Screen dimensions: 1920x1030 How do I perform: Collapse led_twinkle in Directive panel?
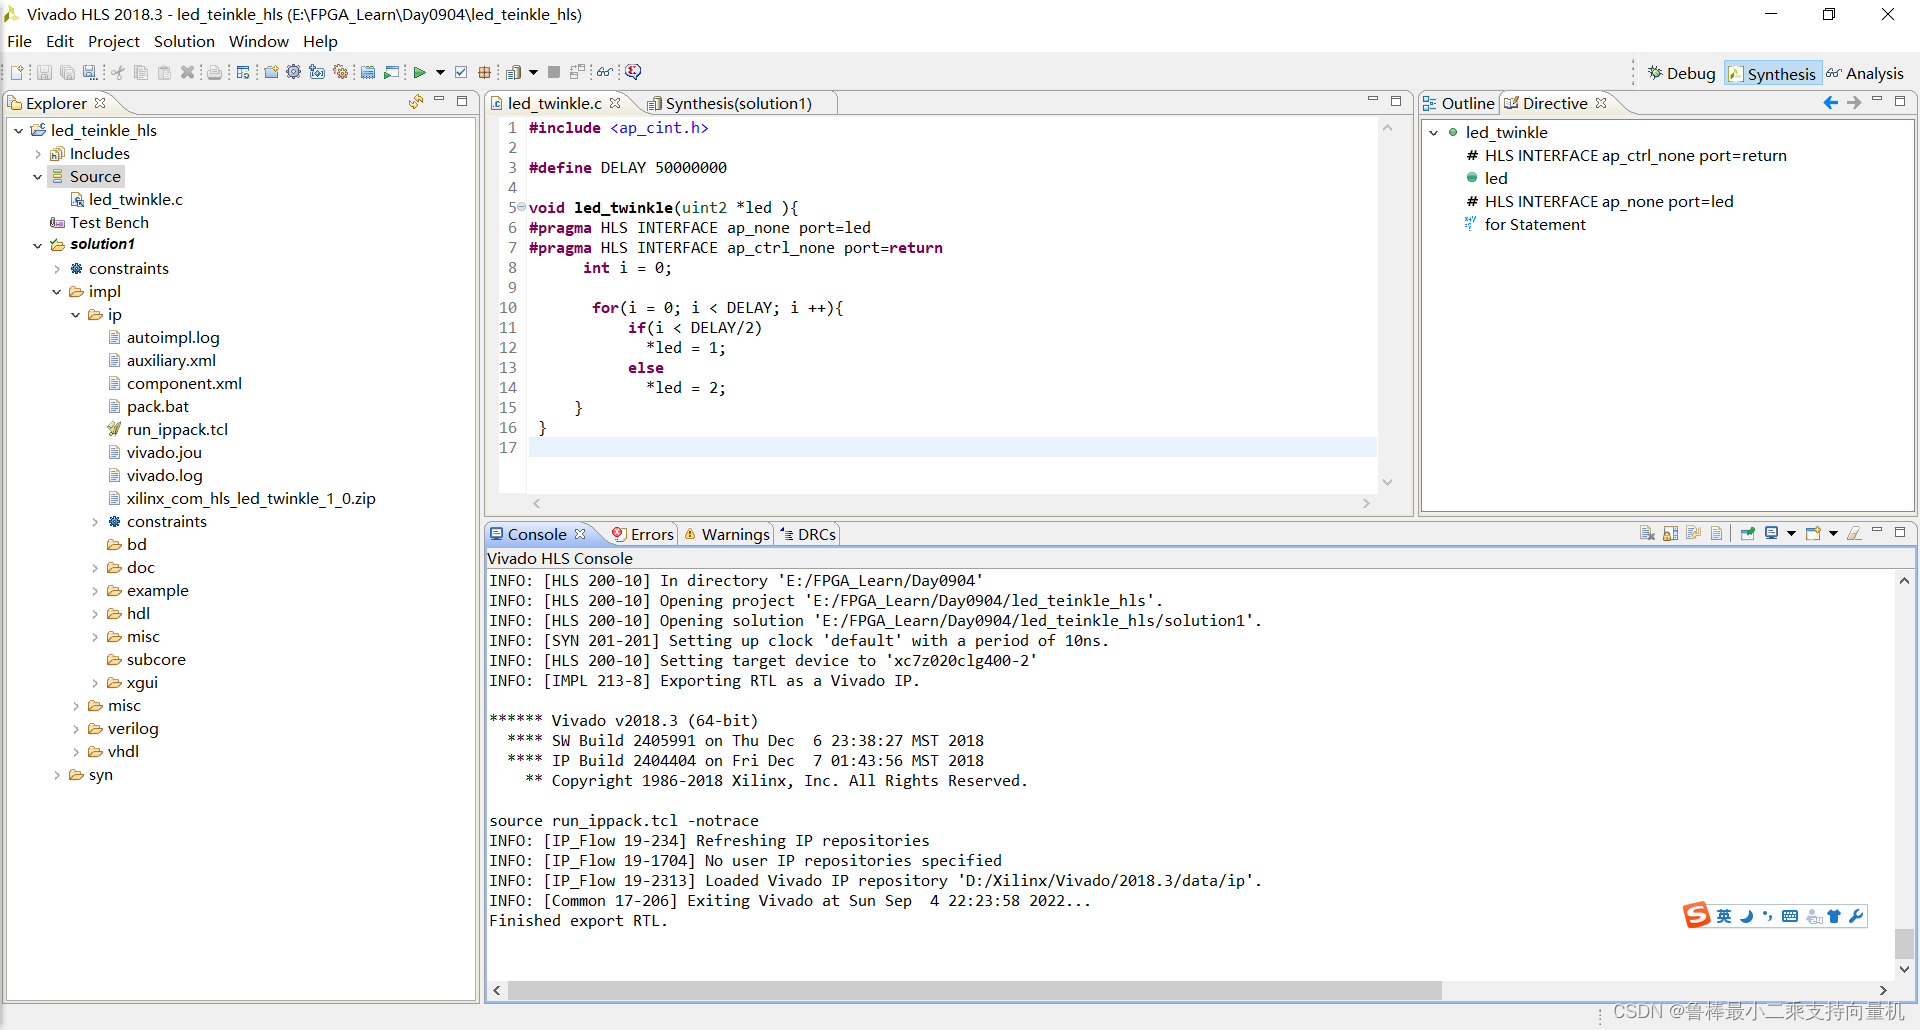(1434, 132)
